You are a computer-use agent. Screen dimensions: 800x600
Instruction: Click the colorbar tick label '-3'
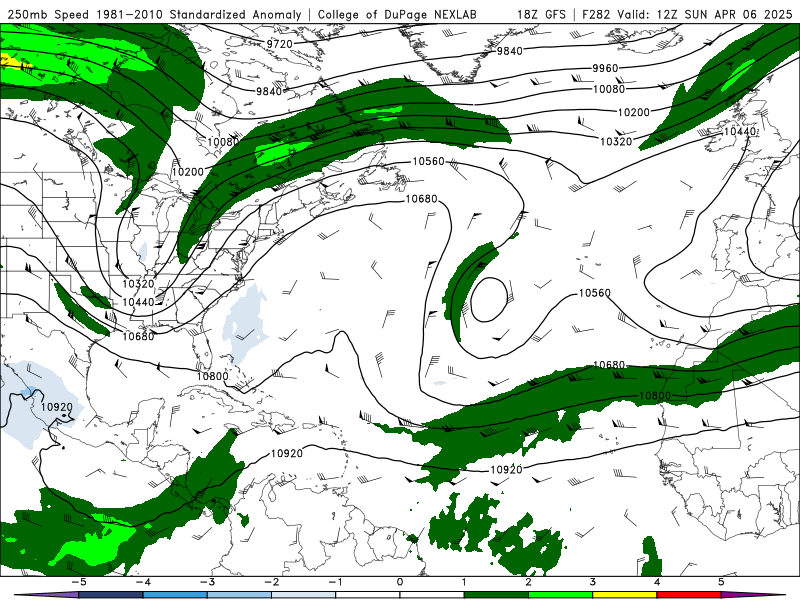(x=207, y=582)
